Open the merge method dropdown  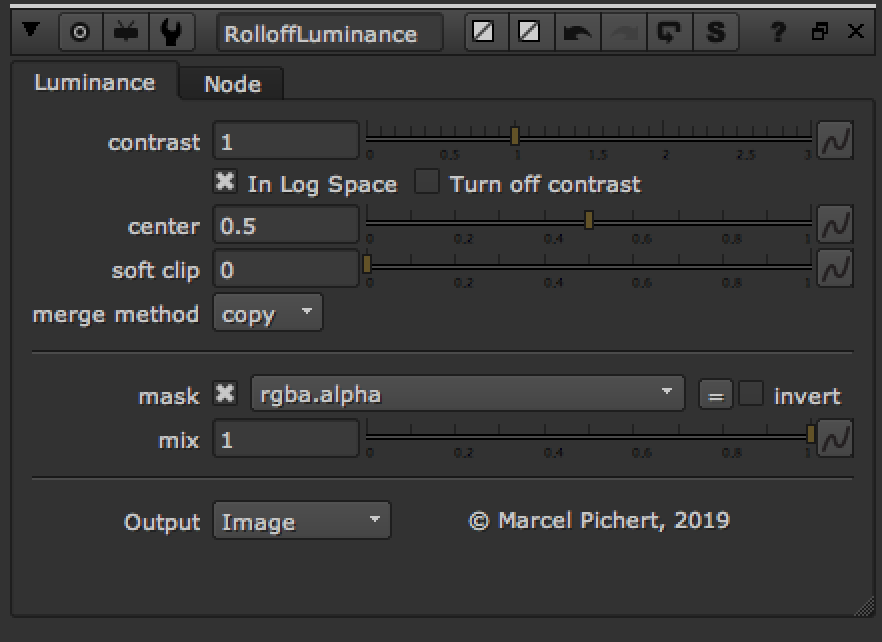click(268, 314)
